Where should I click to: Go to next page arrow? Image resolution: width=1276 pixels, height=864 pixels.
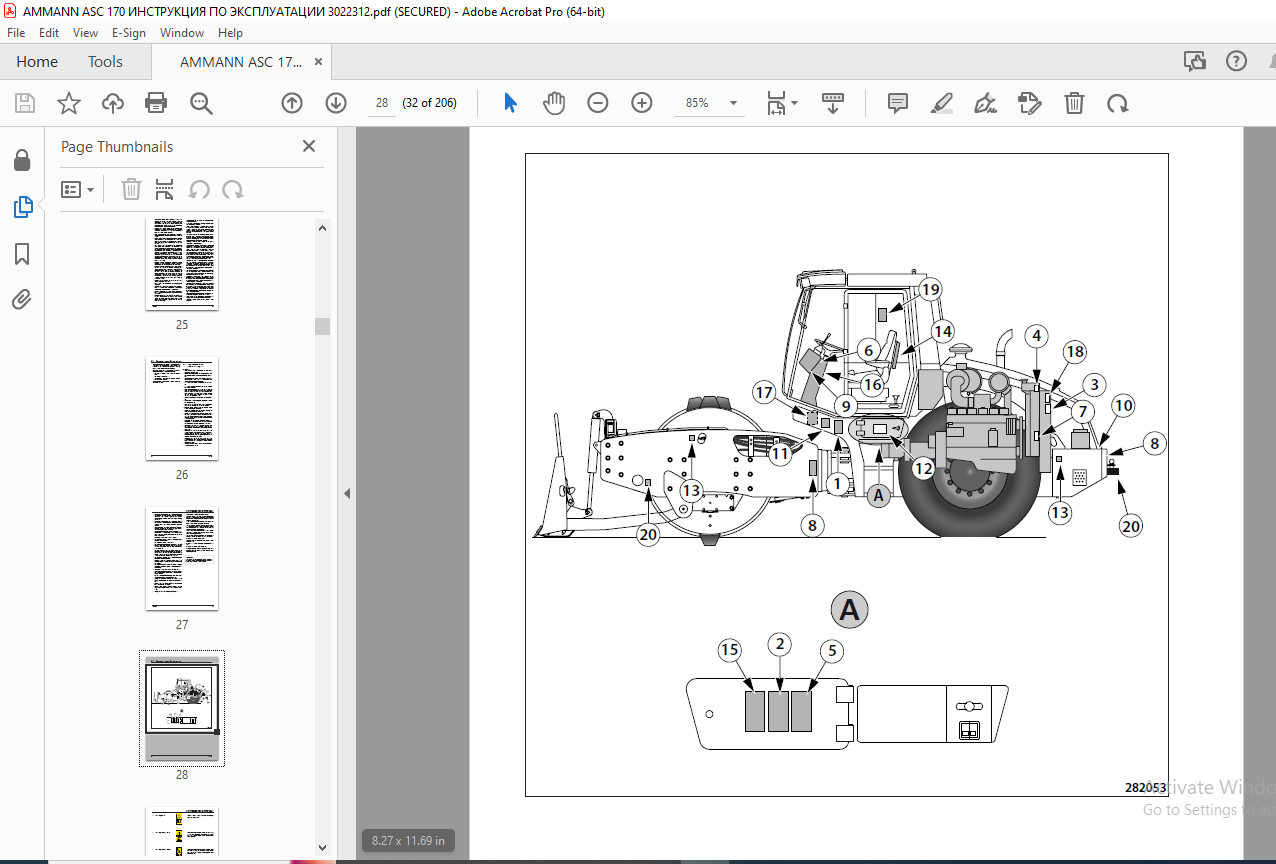click(335, 103)
